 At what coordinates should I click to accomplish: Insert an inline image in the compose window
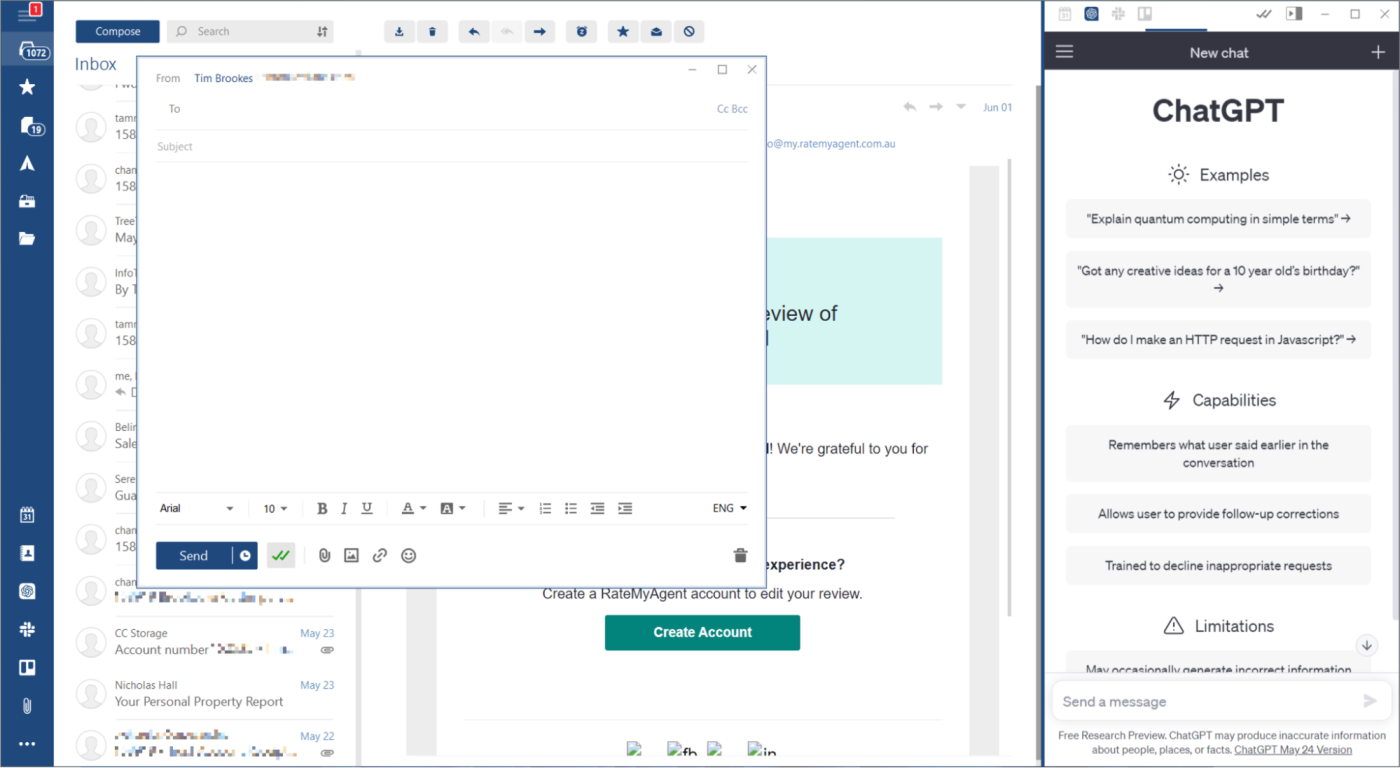coord(351,556)
